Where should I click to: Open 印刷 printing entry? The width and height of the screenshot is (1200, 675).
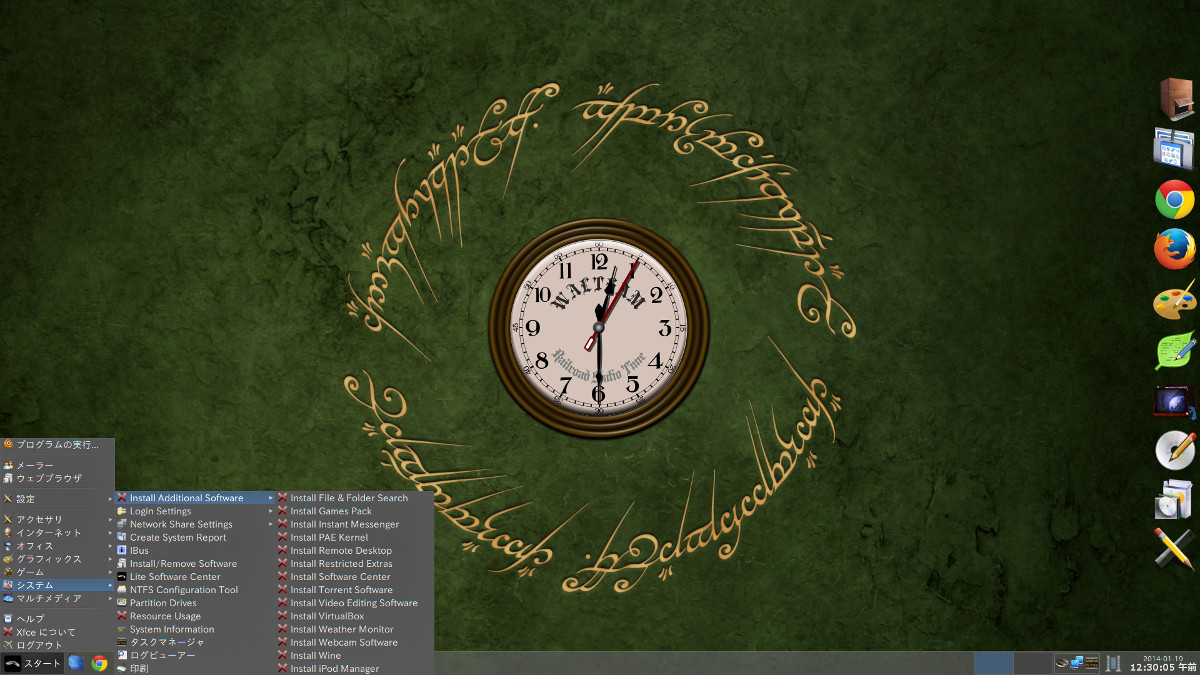coord(195,668)
